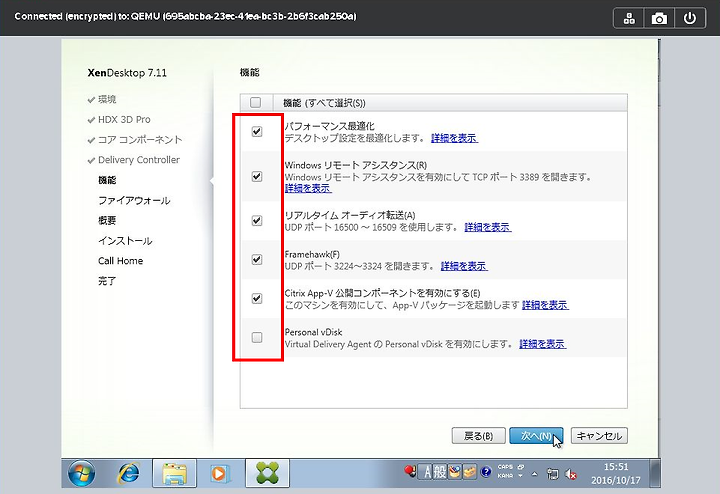The height and width of the screenshot is (494, 720).
Task: Click the リアルタイム オーディオ転送(A) title
Action: coord(350,215)
